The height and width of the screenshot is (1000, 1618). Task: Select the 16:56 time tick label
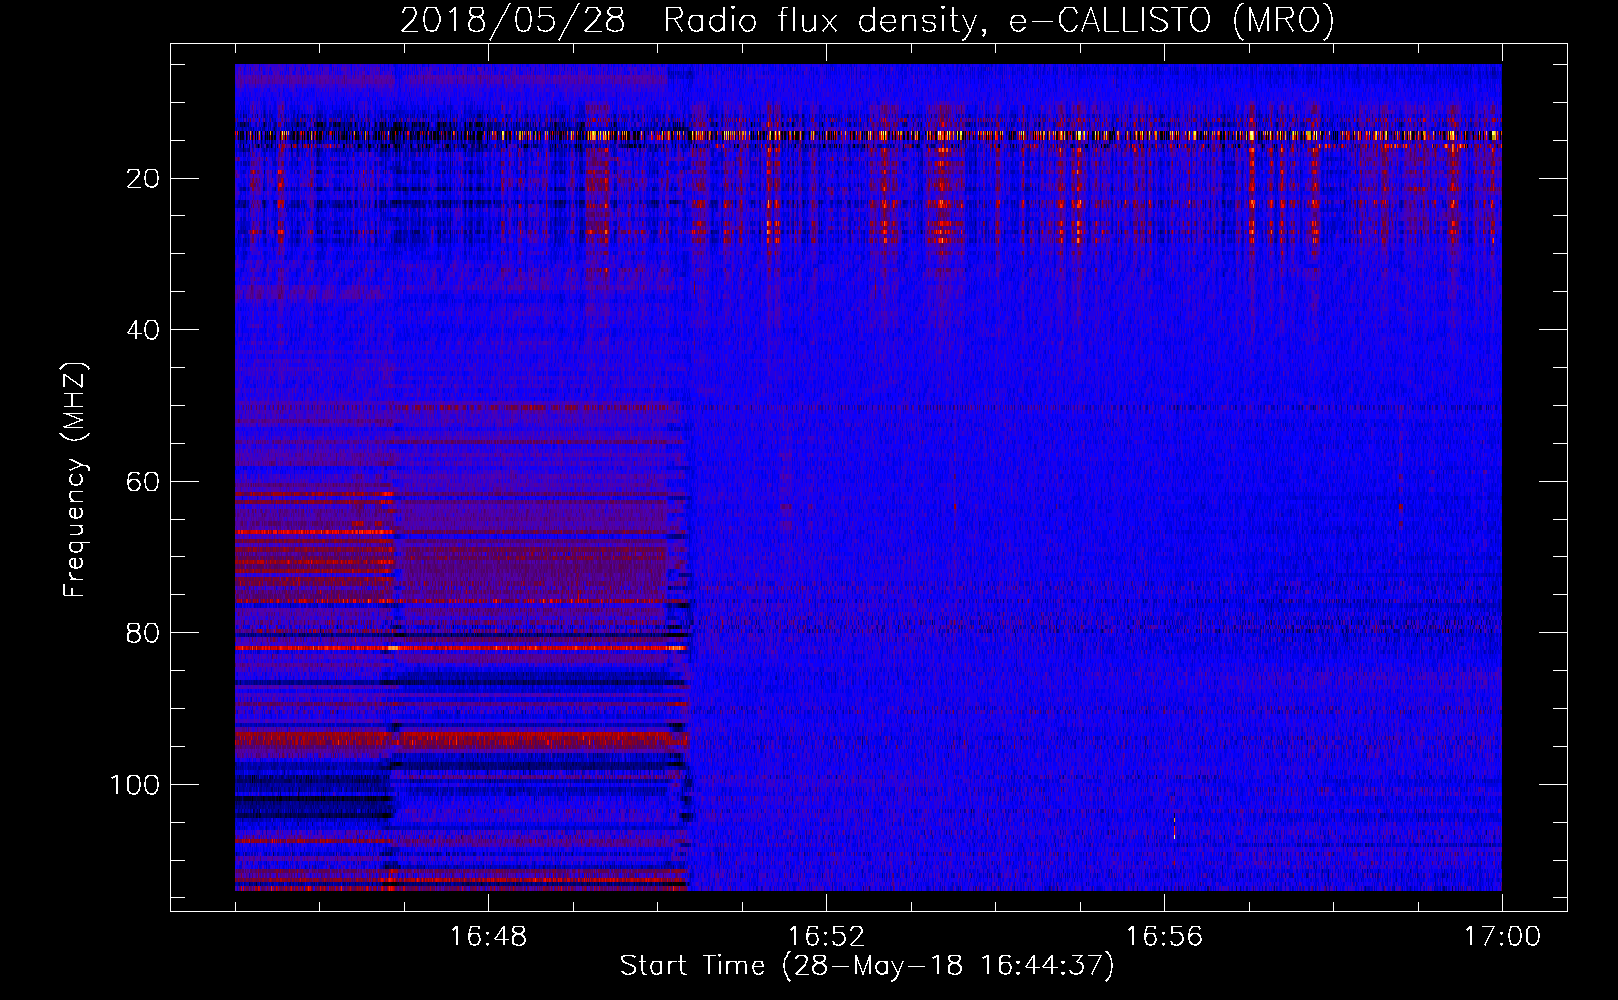(x=1164, y=937)
